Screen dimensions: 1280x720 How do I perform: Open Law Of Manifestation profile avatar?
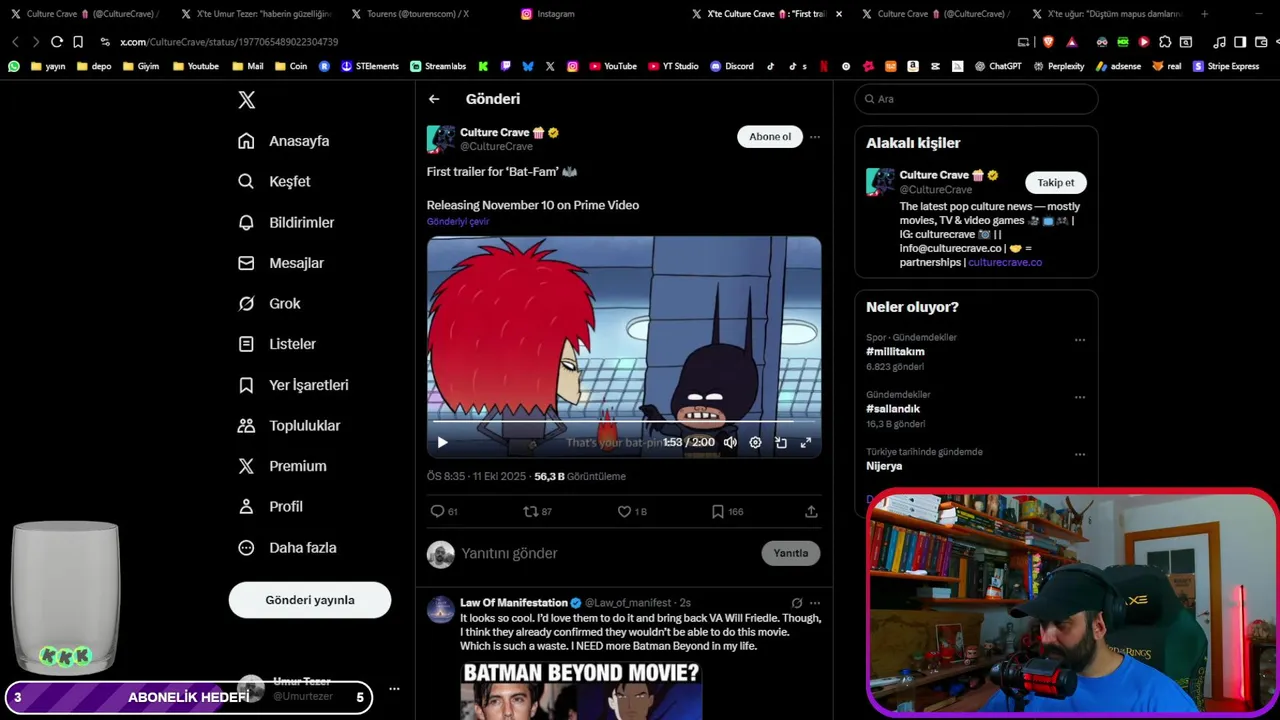coord(441,609)
